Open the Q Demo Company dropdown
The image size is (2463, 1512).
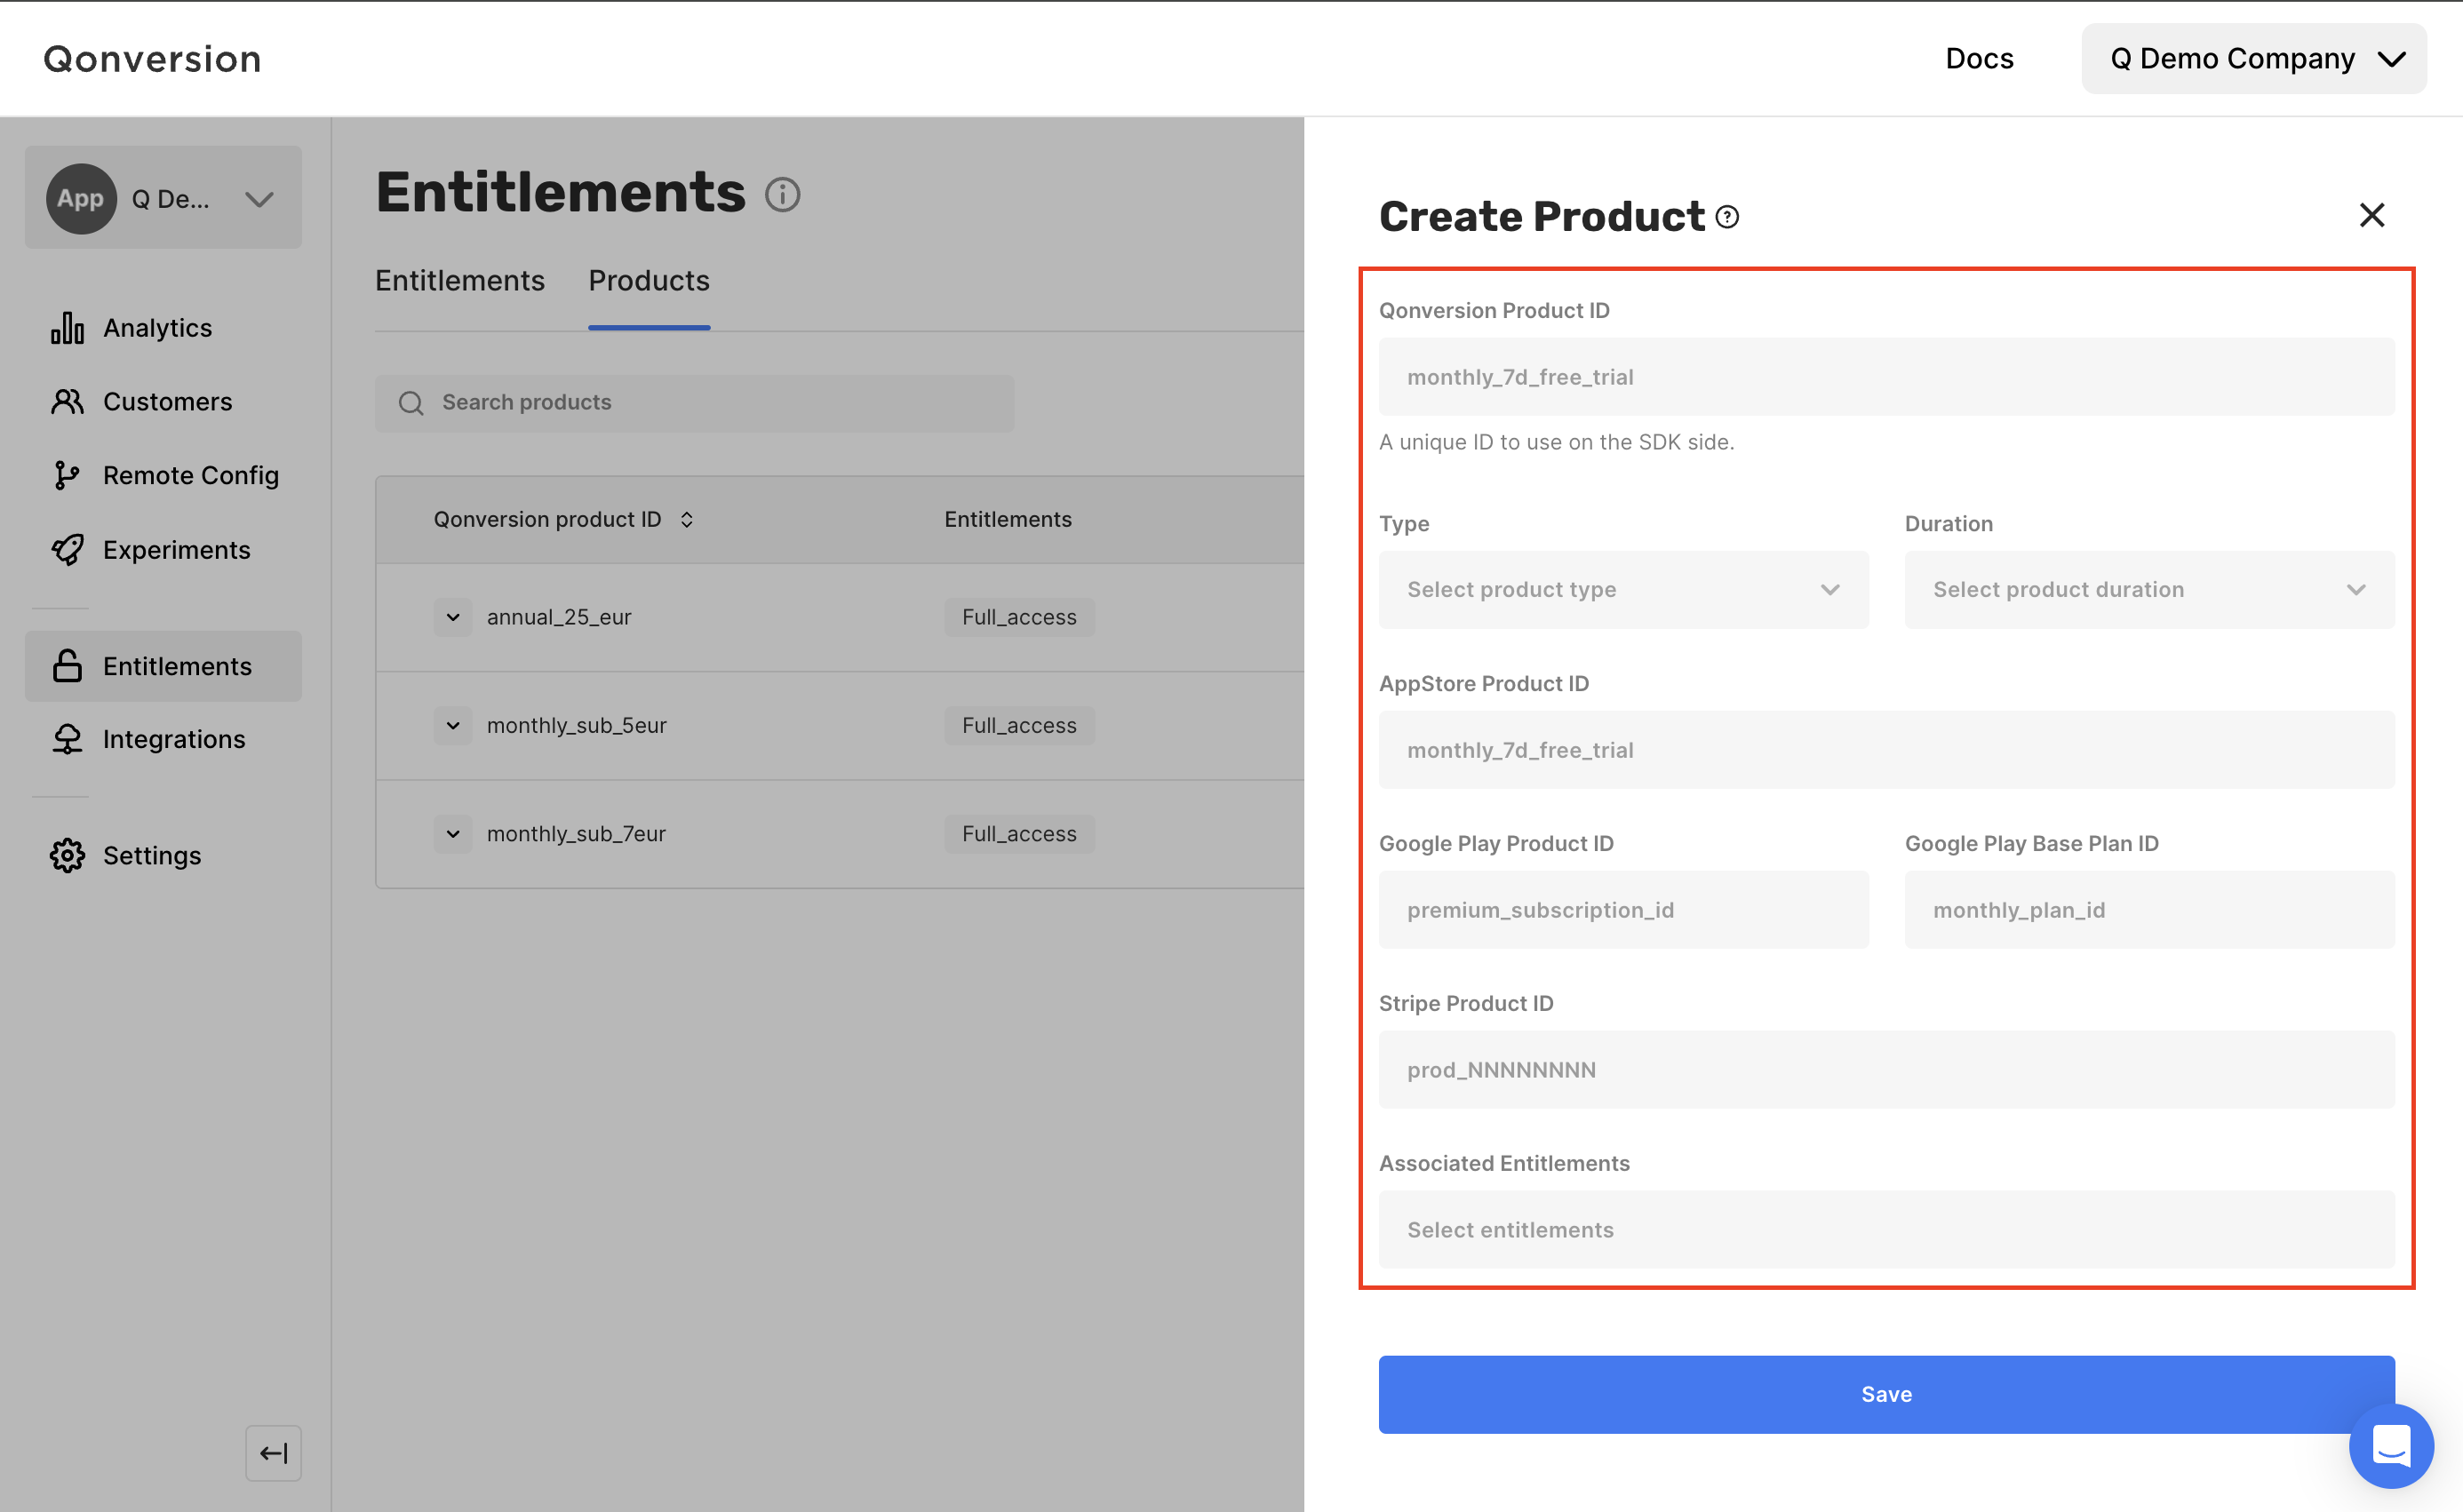[2253, 59]
